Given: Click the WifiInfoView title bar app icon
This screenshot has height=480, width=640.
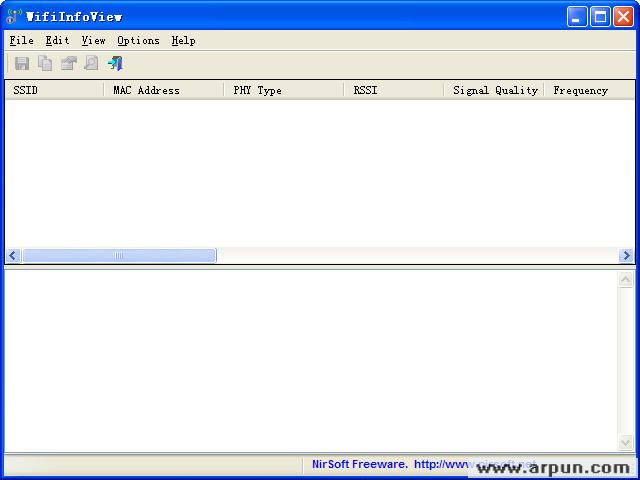Looking at the screenshot, I should tap(14, 16).
